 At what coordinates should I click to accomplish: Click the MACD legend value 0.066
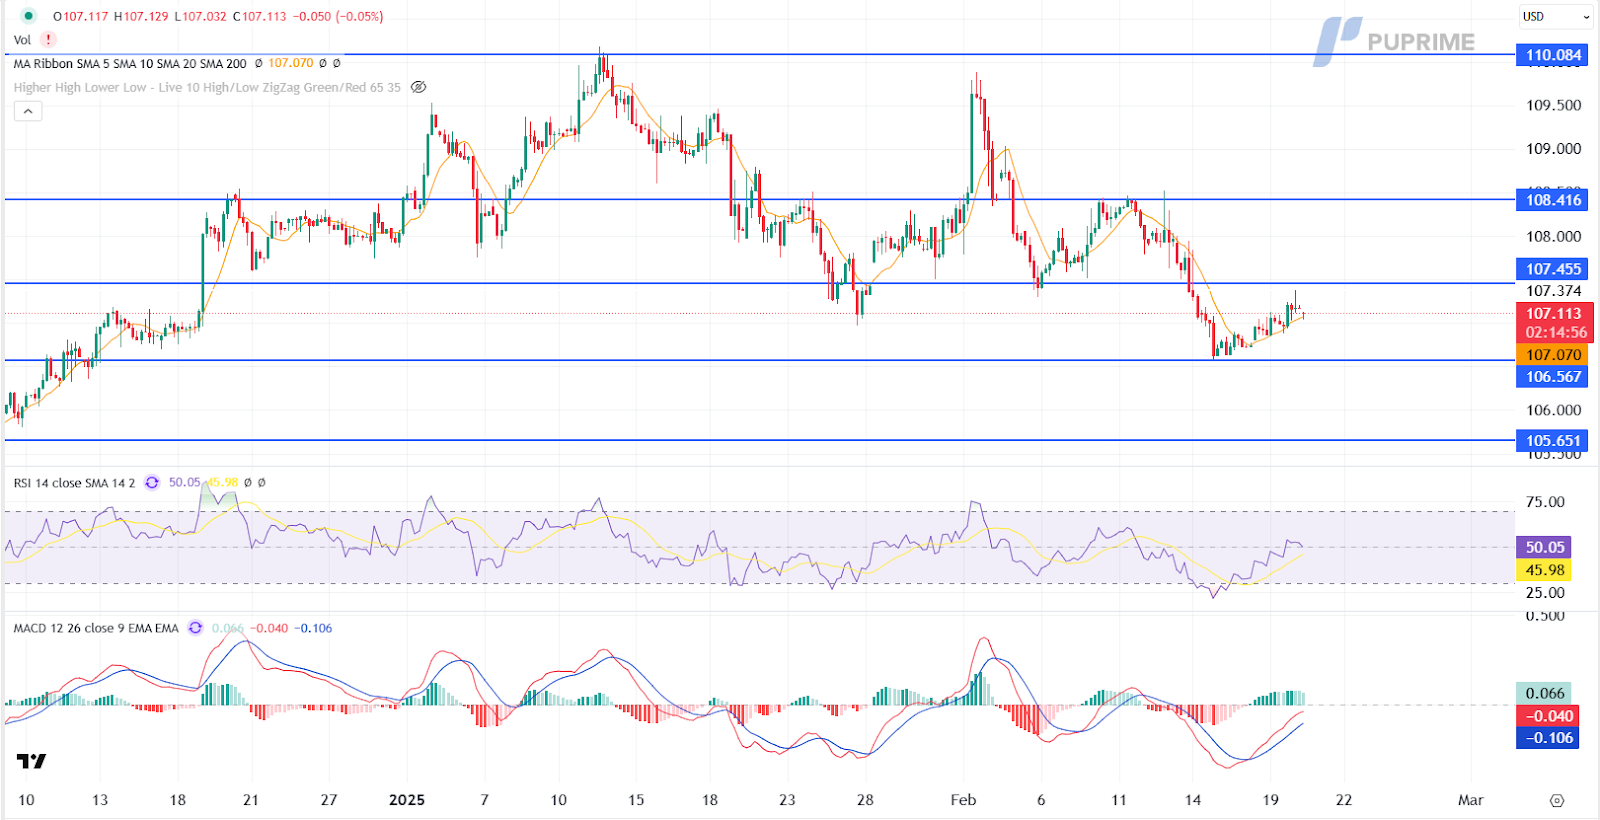pos(228,628)
